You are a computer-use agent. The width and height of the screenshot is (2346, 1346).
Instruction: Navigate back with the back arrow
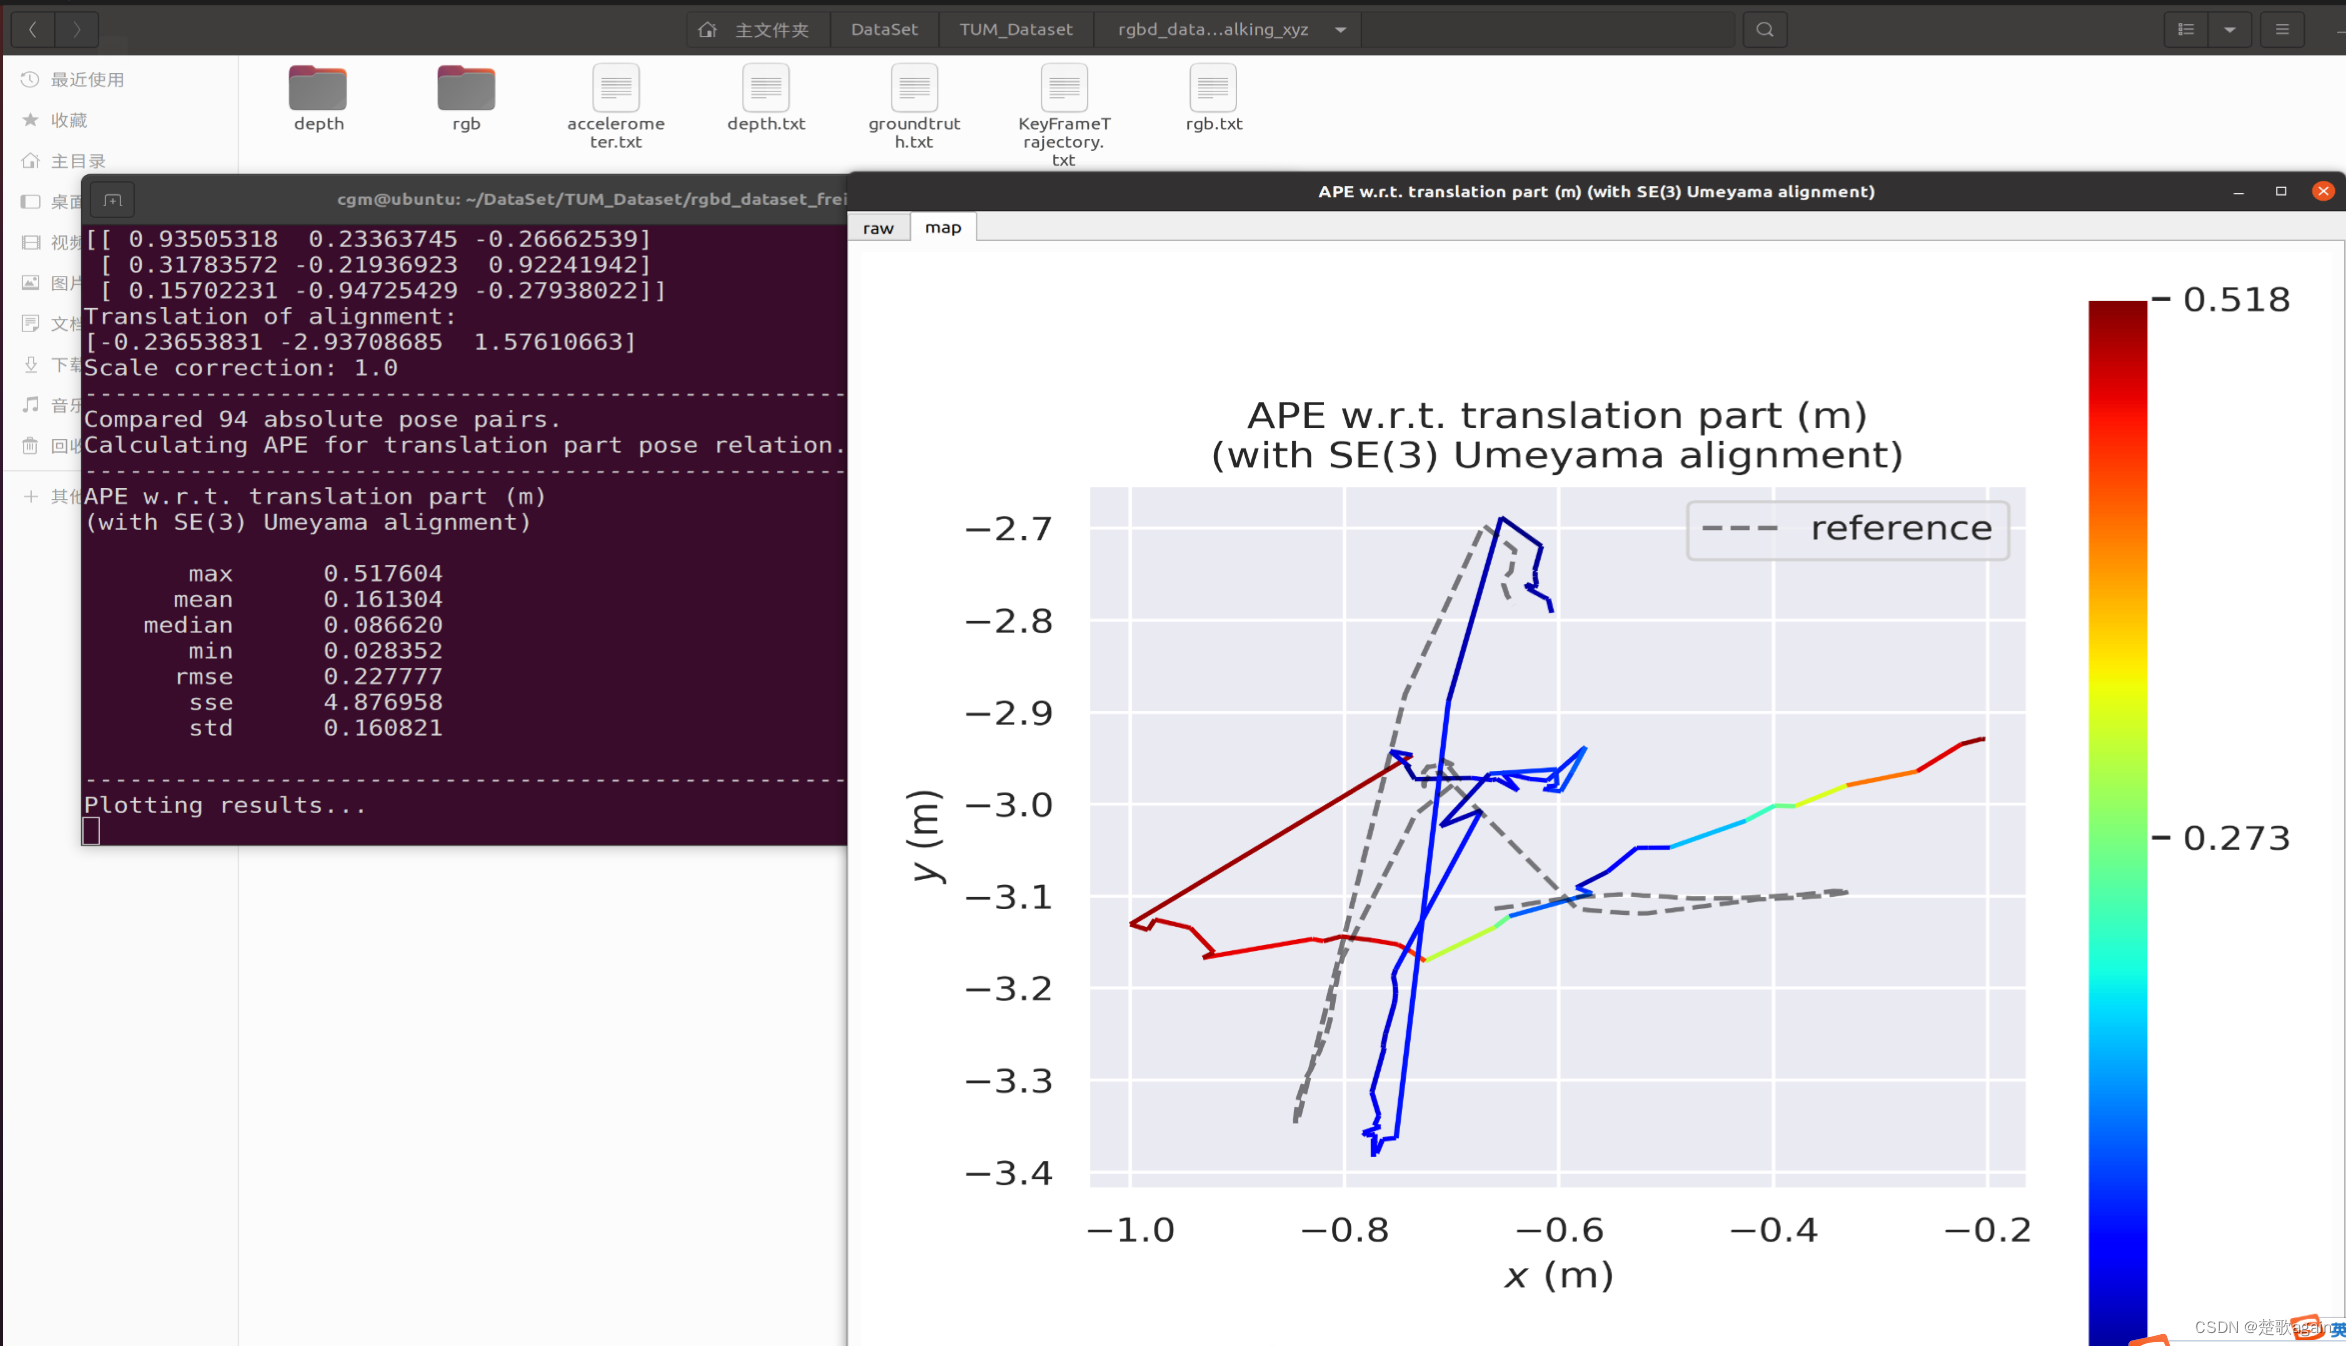point(33,30)
